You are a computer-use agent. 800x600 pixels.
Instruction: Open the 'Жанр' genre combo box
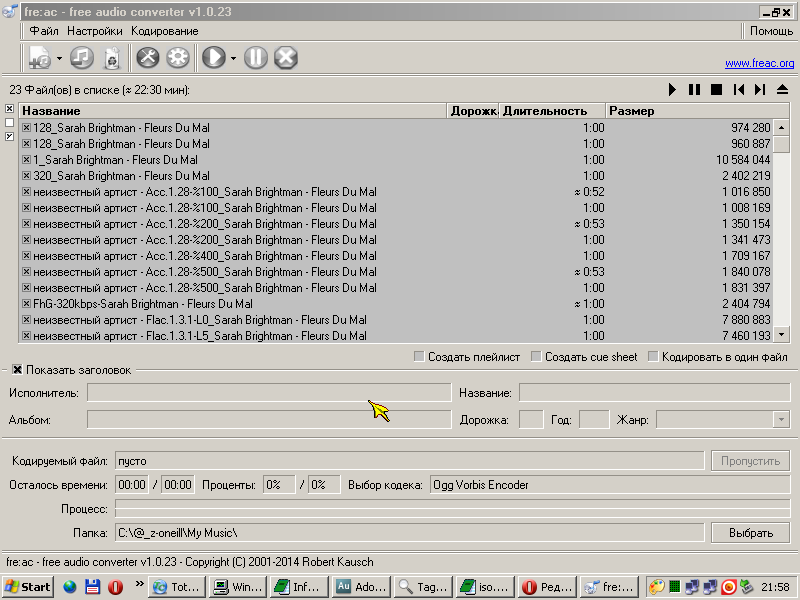(781, 420)
